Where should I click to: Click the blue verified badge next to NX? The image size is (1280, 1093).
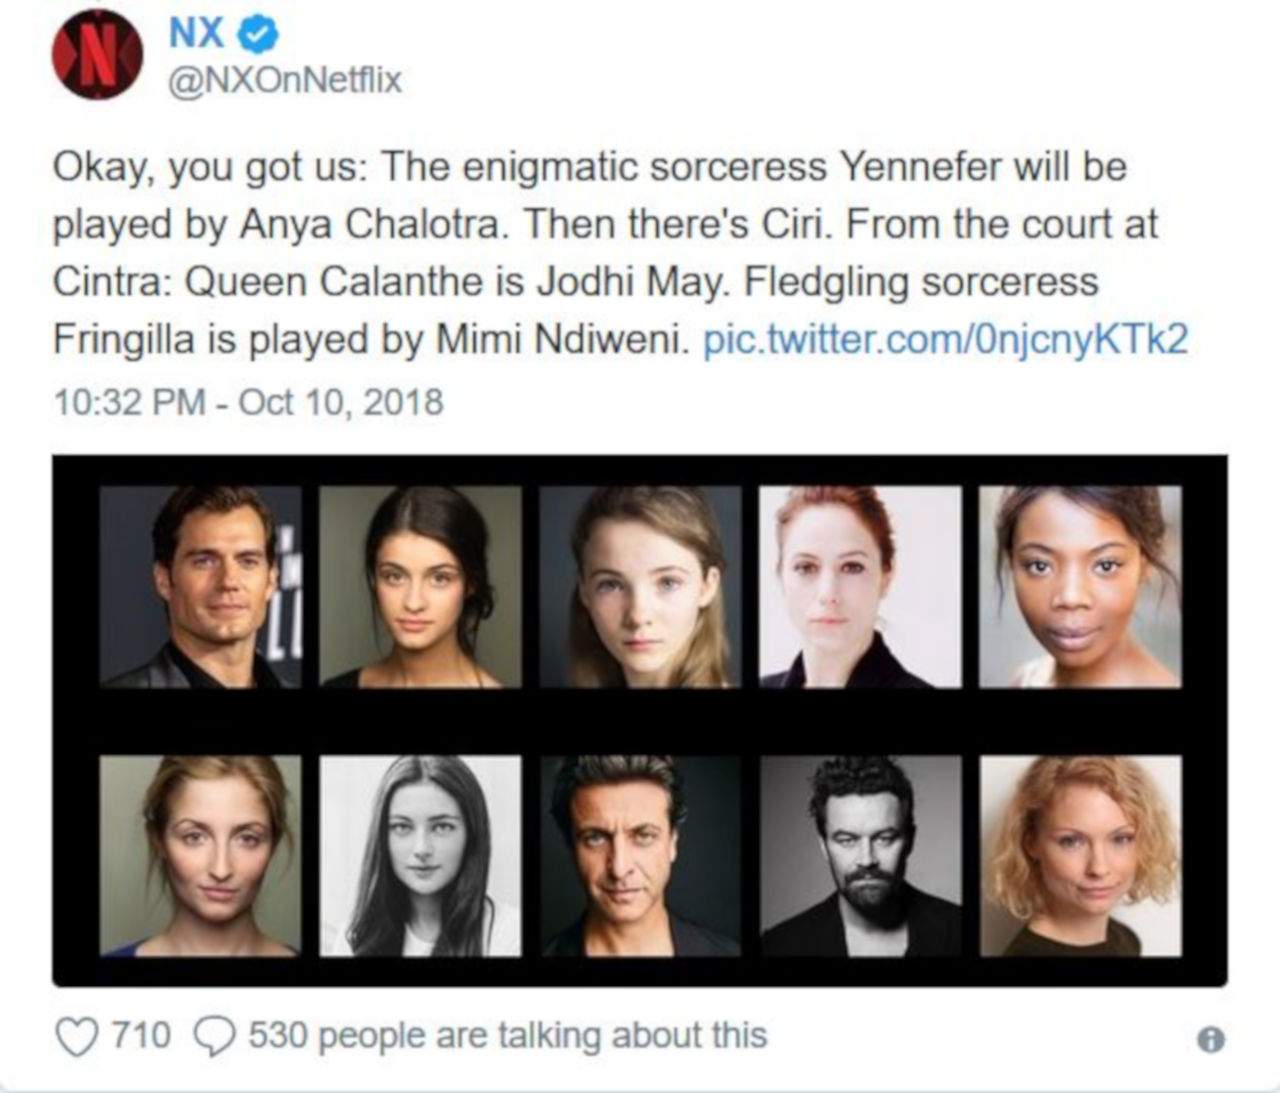point(261,36)
